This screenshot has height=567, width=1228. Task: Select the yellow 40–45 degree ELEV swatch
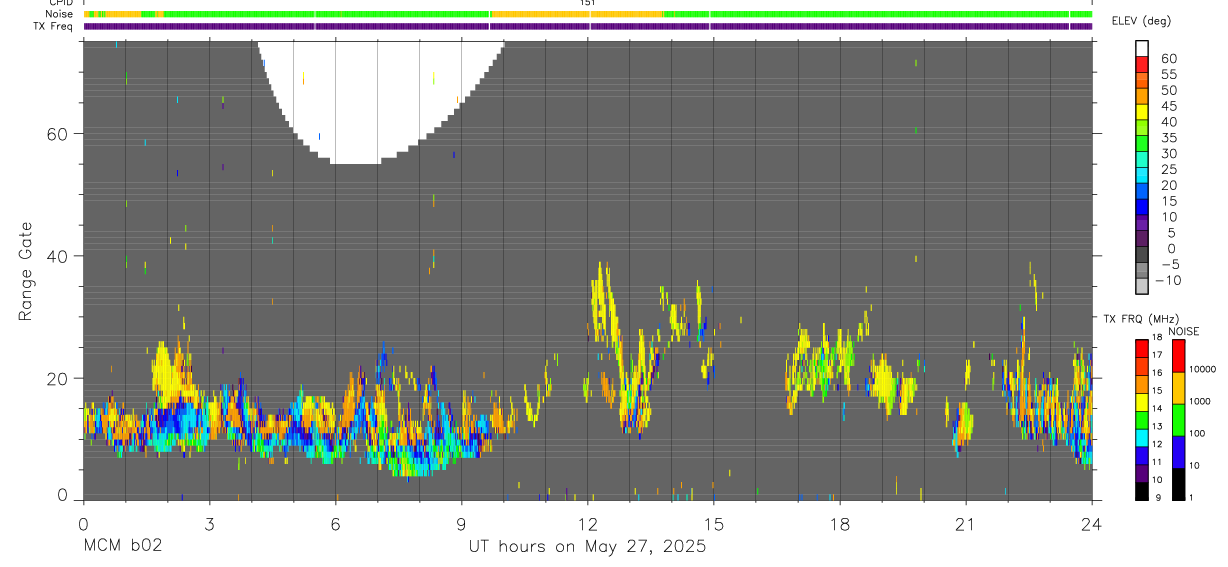coord(1141,111)
